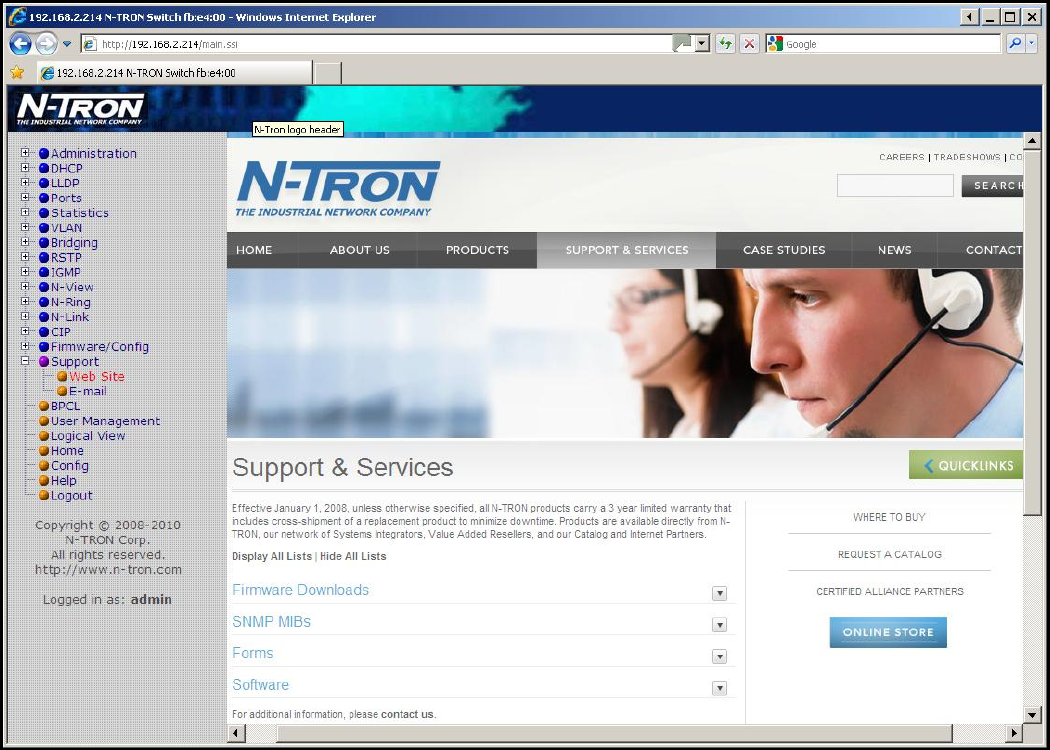Click the Refresh page icon
1050x750 pixels.
[x=724, y=44]
